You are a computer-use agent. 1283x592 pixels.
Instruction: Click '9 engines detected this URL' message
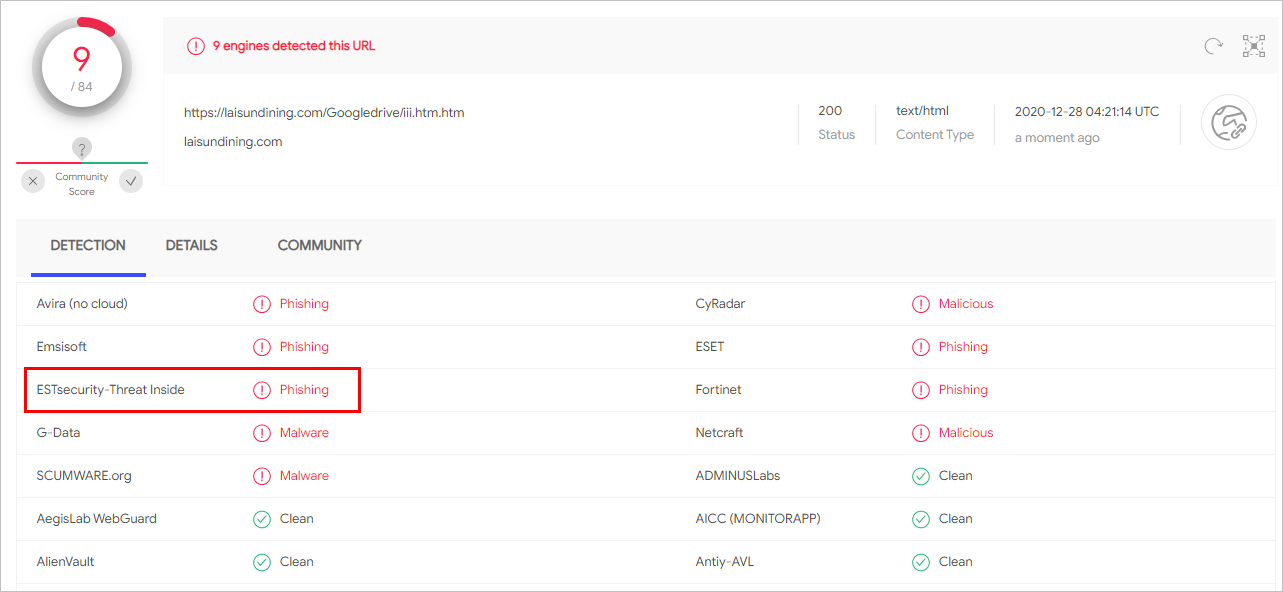(294, 46)
